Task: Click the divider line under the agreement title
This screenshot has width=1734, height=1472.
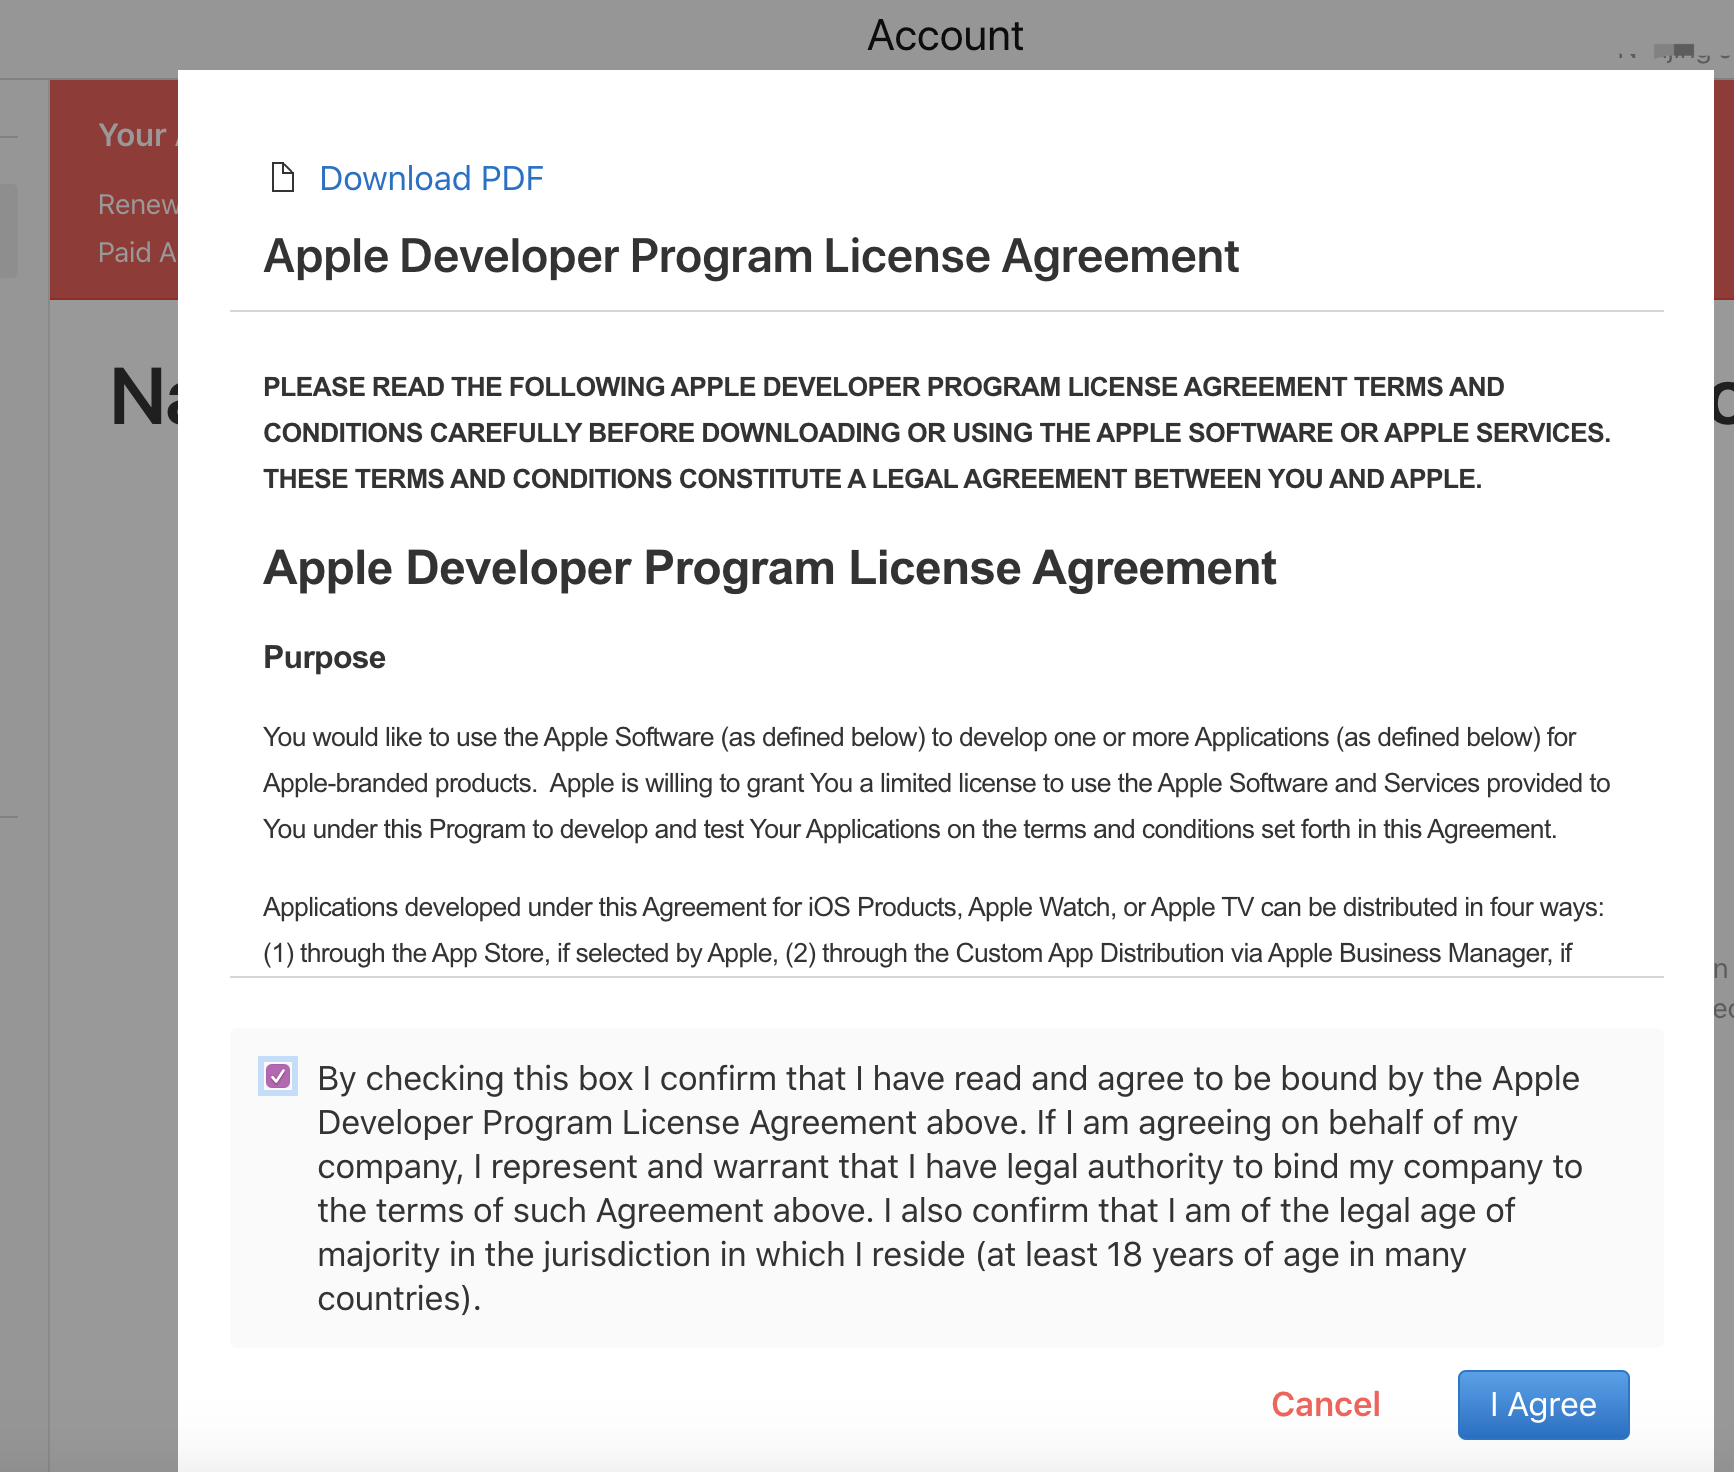Action: tap(900, 312)
